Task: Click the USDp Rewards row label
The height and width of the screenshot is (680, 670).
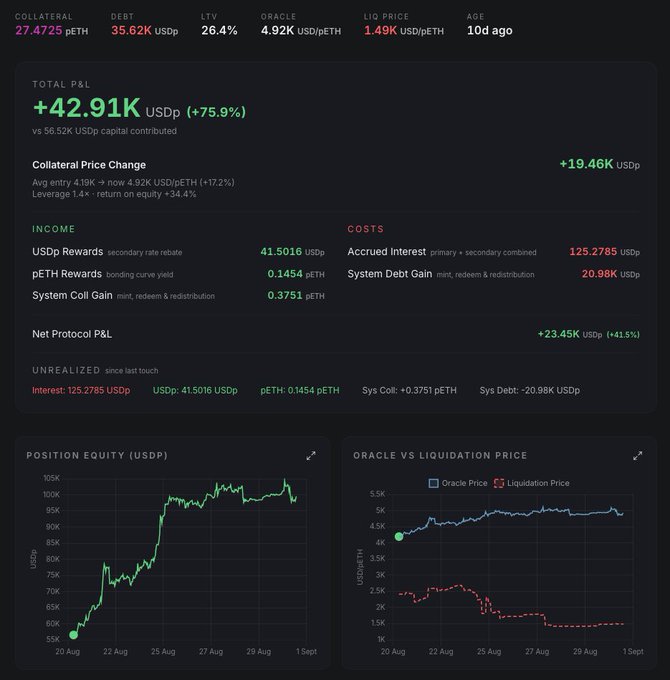Action: click(68, 252)
